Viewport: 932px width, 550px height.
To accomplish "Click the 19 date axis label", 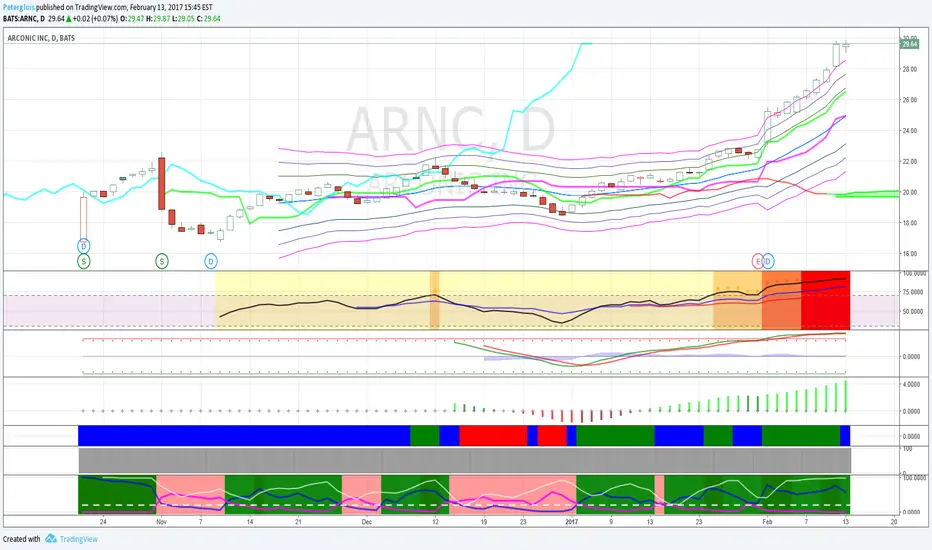I will click(484, 522).
